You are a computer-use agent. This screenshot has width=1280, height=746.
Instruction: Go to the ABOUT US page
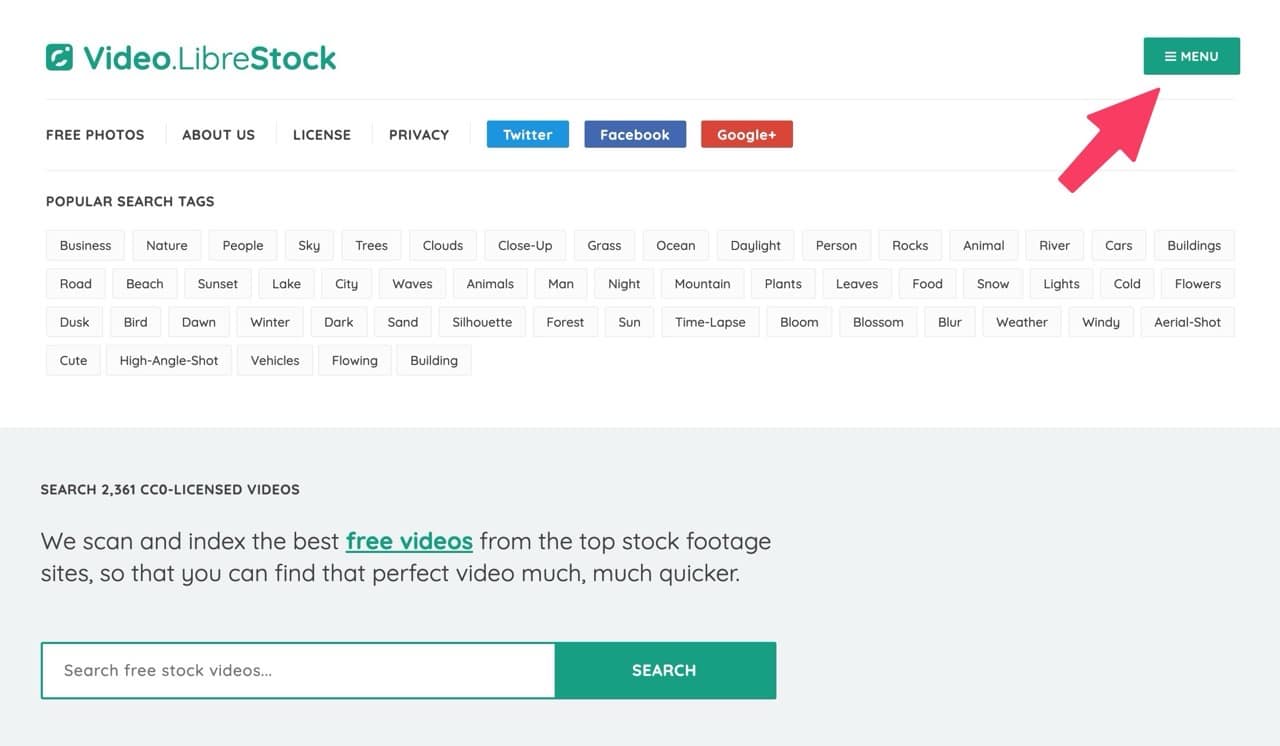coord(218,135)
